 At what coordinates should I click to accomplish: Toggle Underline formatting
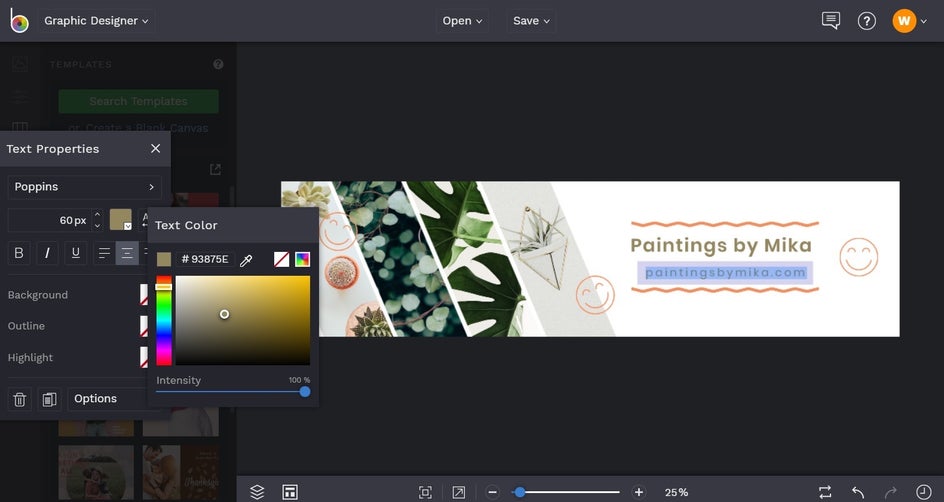[x=76, y=253]
